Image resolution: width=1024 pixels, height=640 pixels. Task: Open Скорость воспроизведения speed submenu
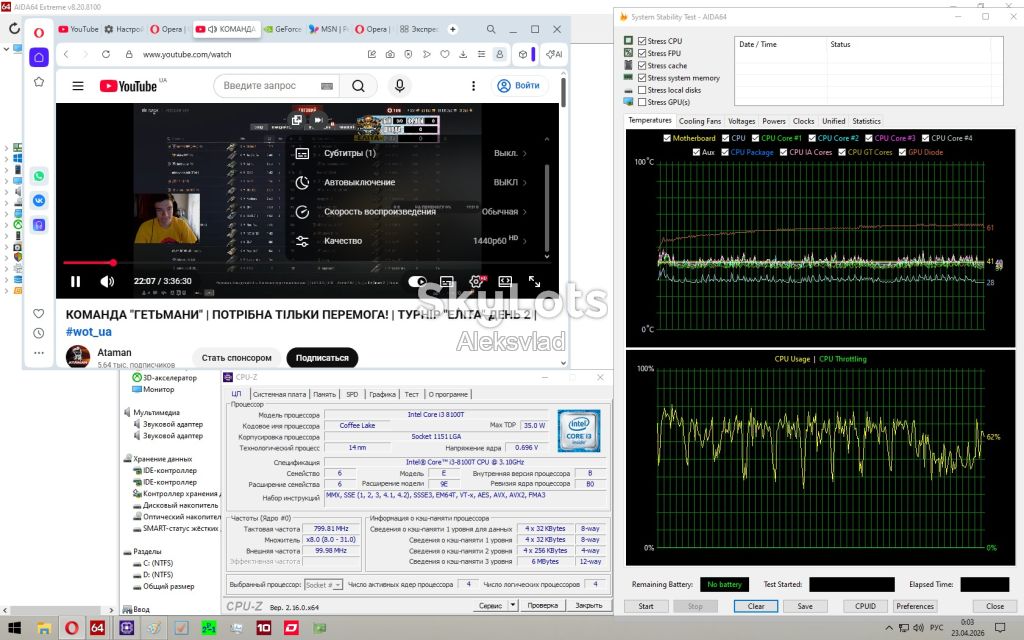point(413,212)
